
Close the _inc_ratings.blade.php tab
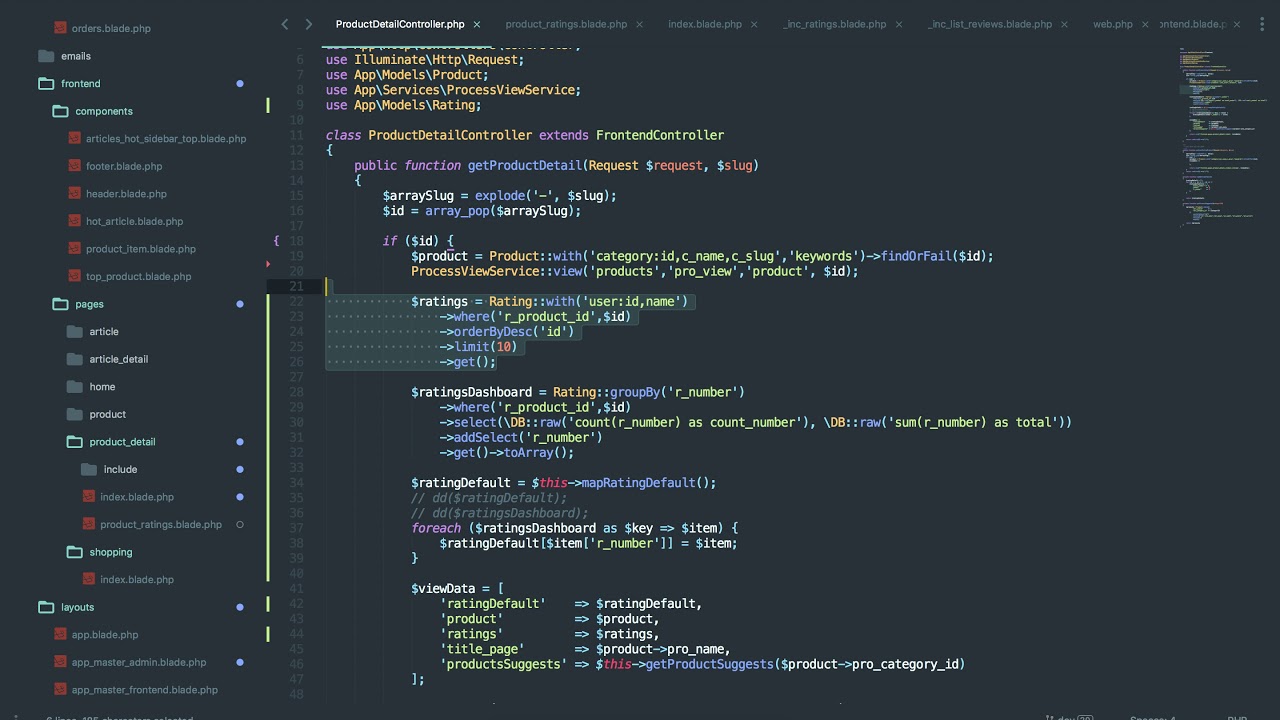(899, 24)
